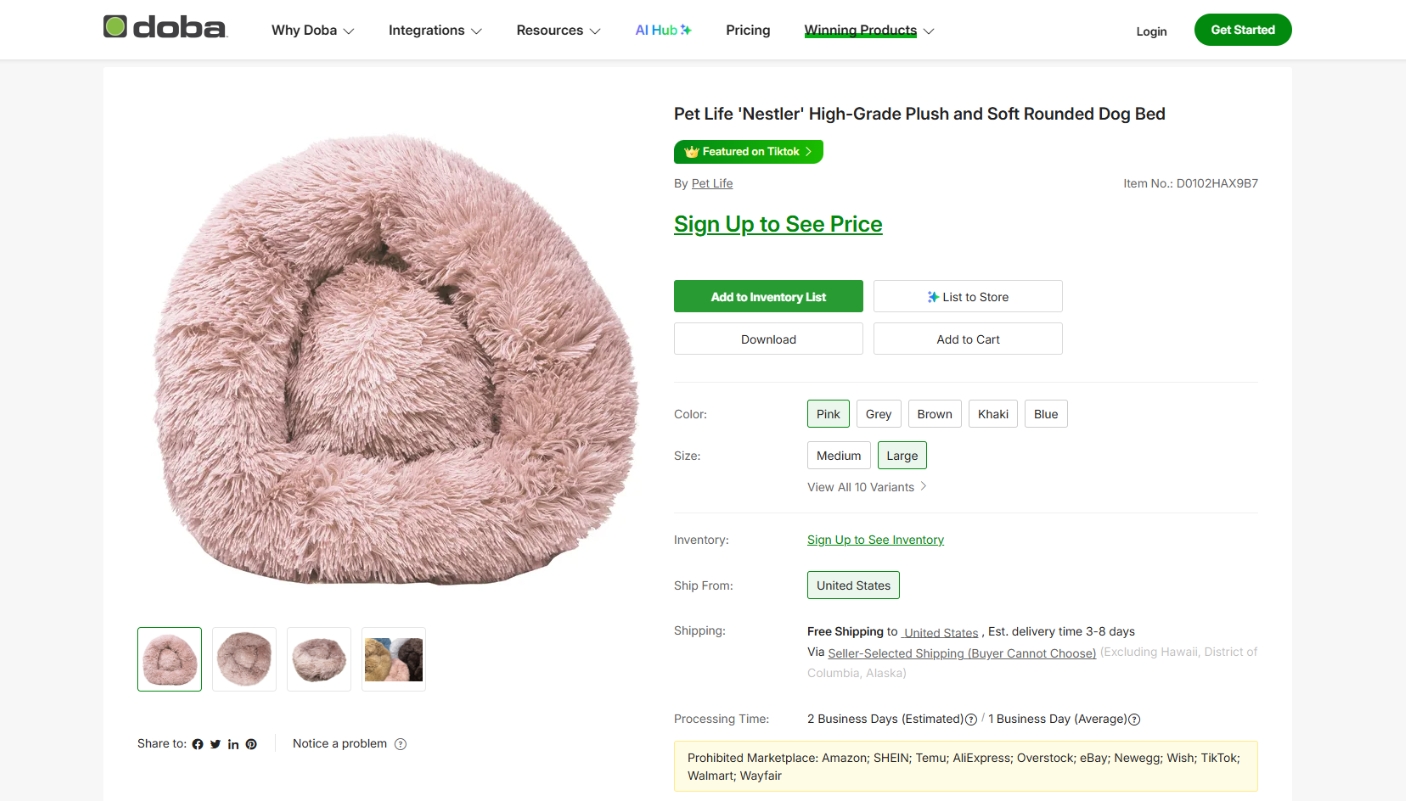This screenshot has width=1406, height=801.
Task: Open the Winning Products menu
Action: coord(862,30)
